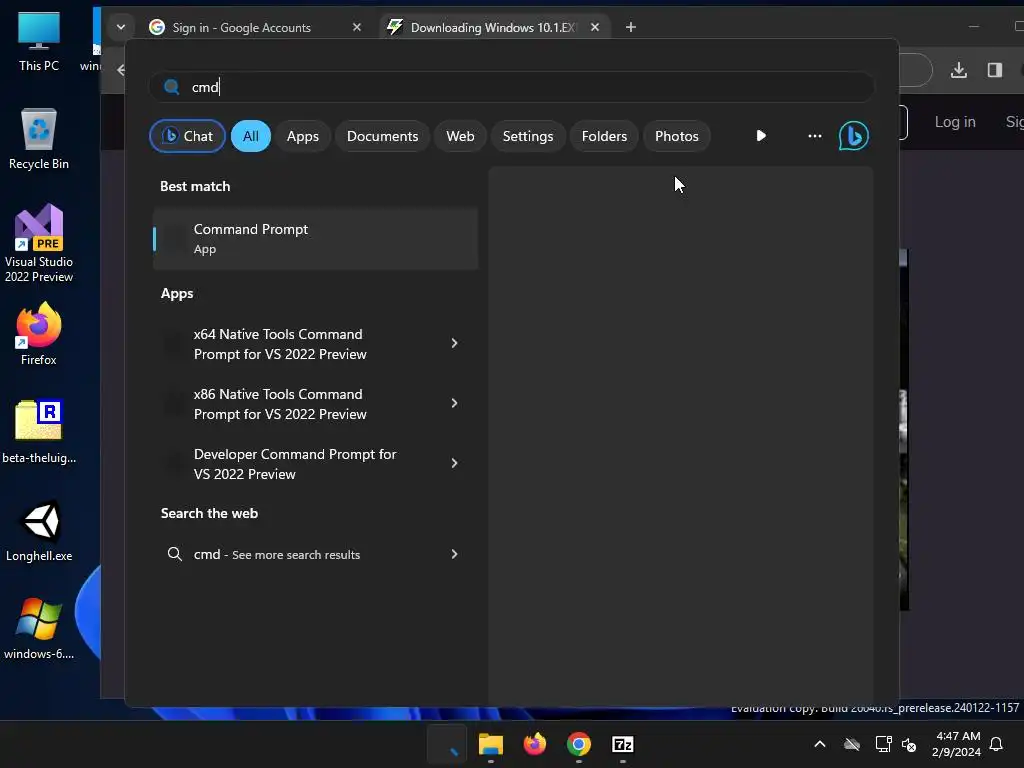Expand x86 Native Tools Command Prompt options

tap(455, 403)
